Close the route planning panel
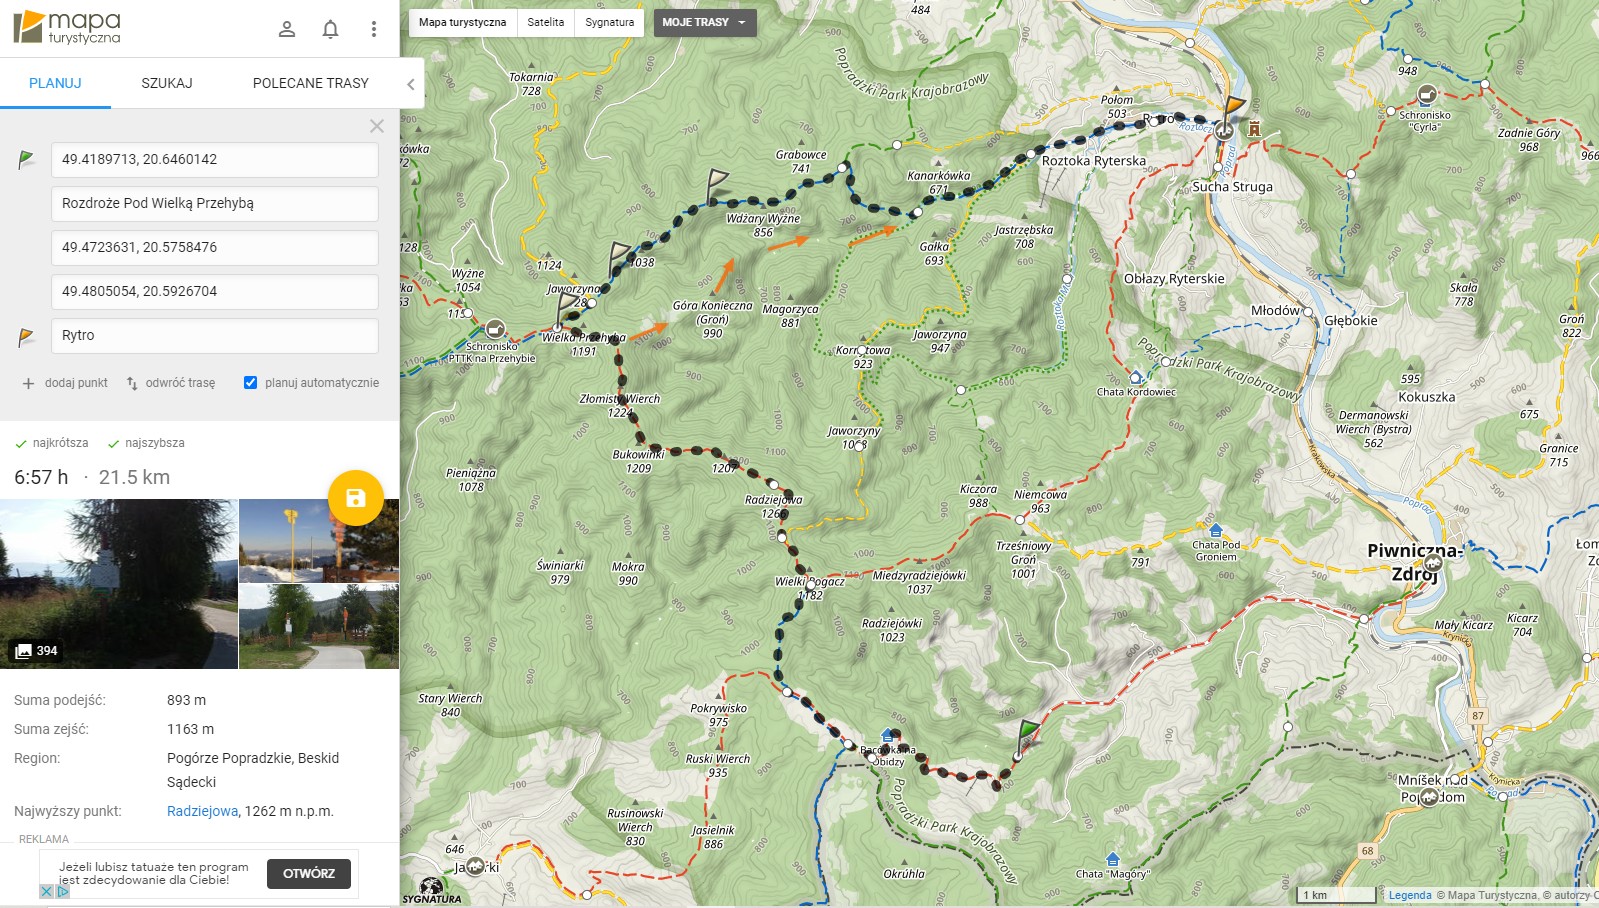The width and height of the screenshot is (1599, 908). 377,126
